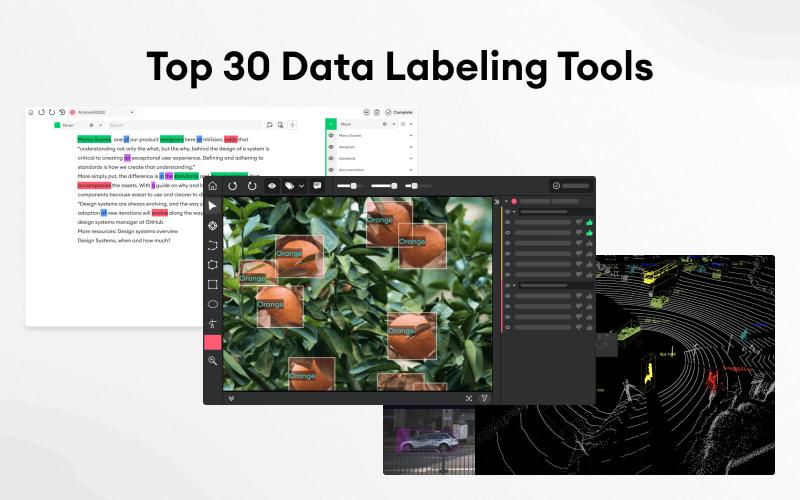Click the fullscreen icon below the orange image
Image resolution: width=800 pixels, height=500 pixels.
click(468, 397)
